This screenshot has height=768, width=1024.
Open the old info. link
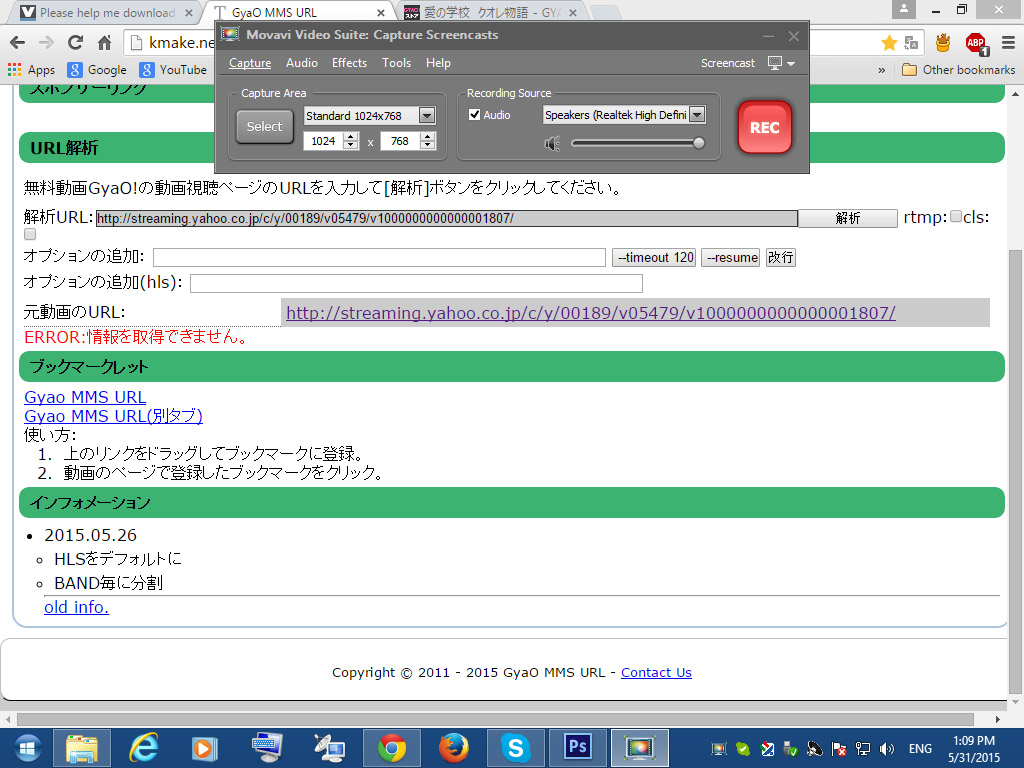click(76, 607)
